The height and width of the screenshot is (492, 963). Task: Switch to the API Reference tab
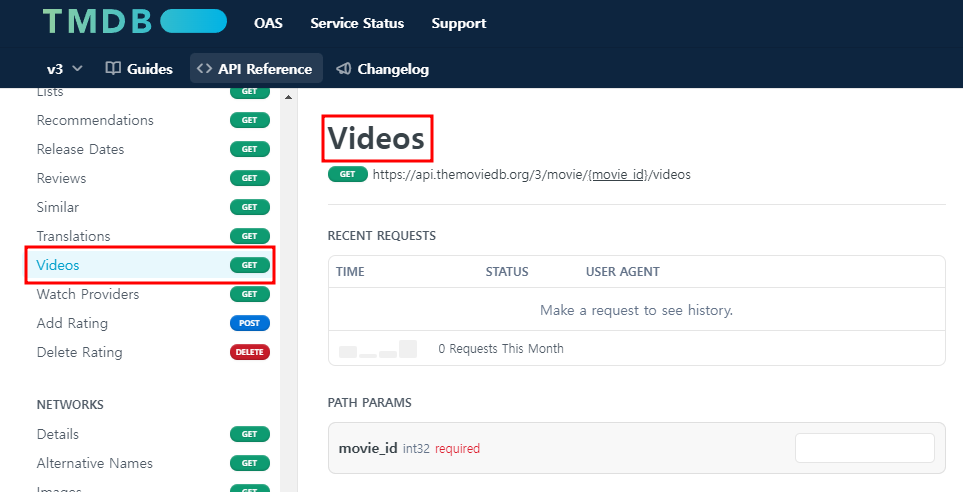pos(256,68)
